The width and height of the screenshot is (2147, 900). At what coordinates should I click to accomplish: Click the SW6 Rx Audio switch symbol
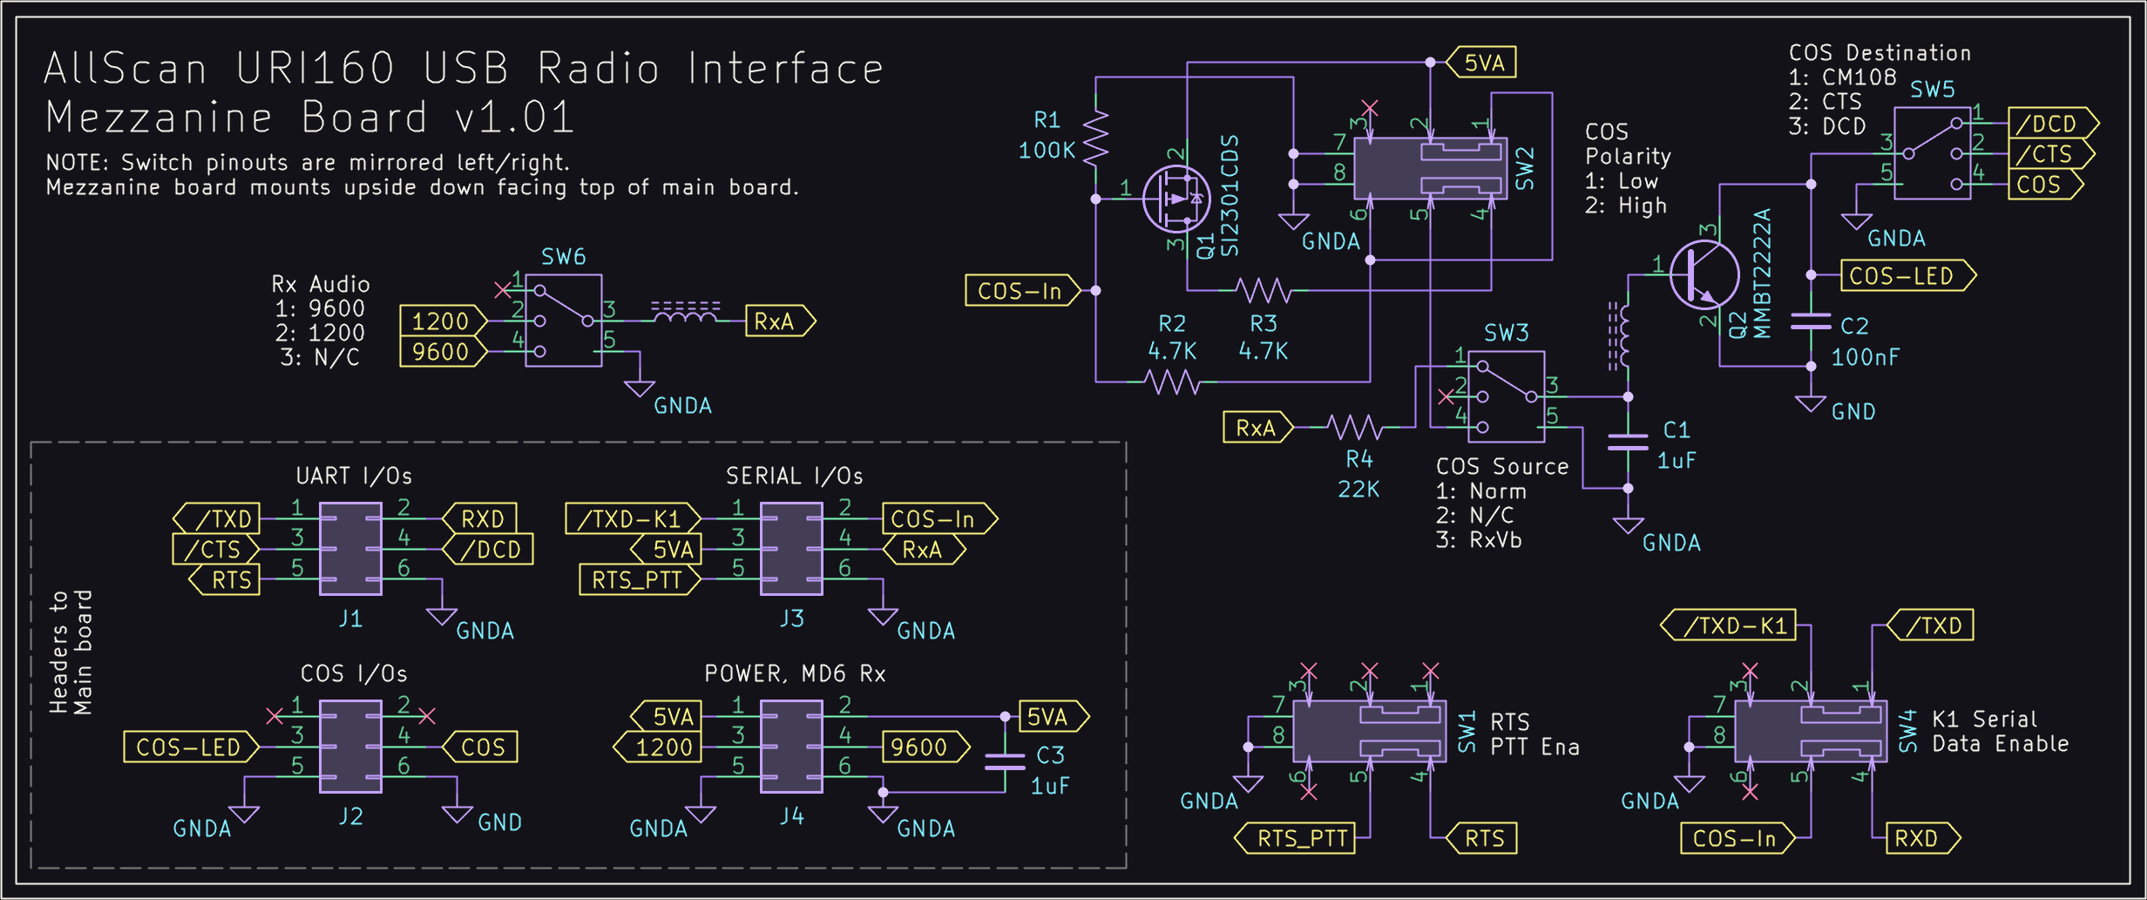pyautogui.click(x=564, y=321)
